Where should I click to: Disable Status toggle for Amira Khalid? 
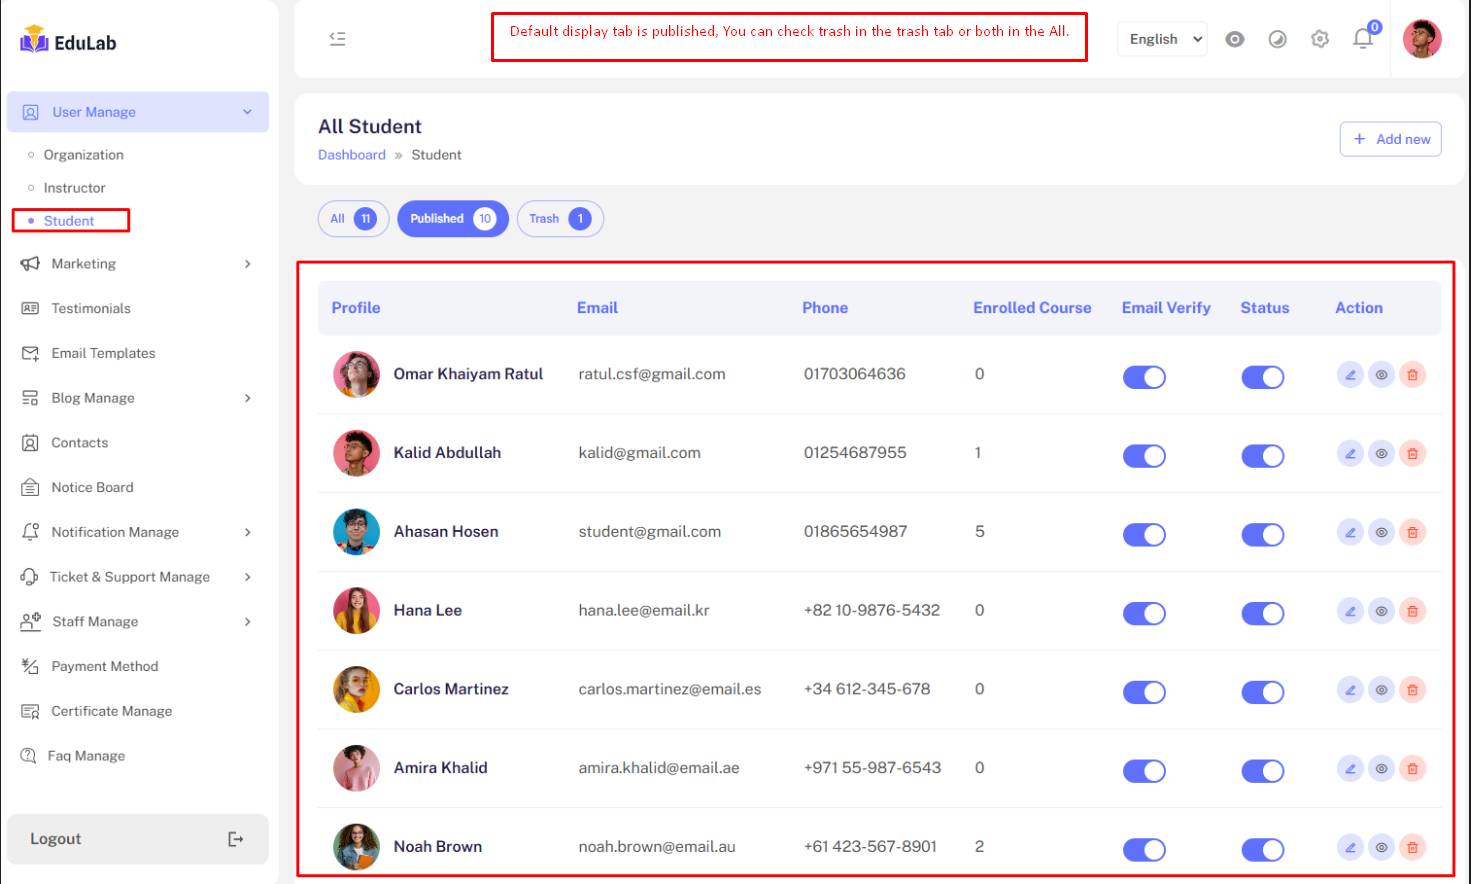[x=1262, y=771]
